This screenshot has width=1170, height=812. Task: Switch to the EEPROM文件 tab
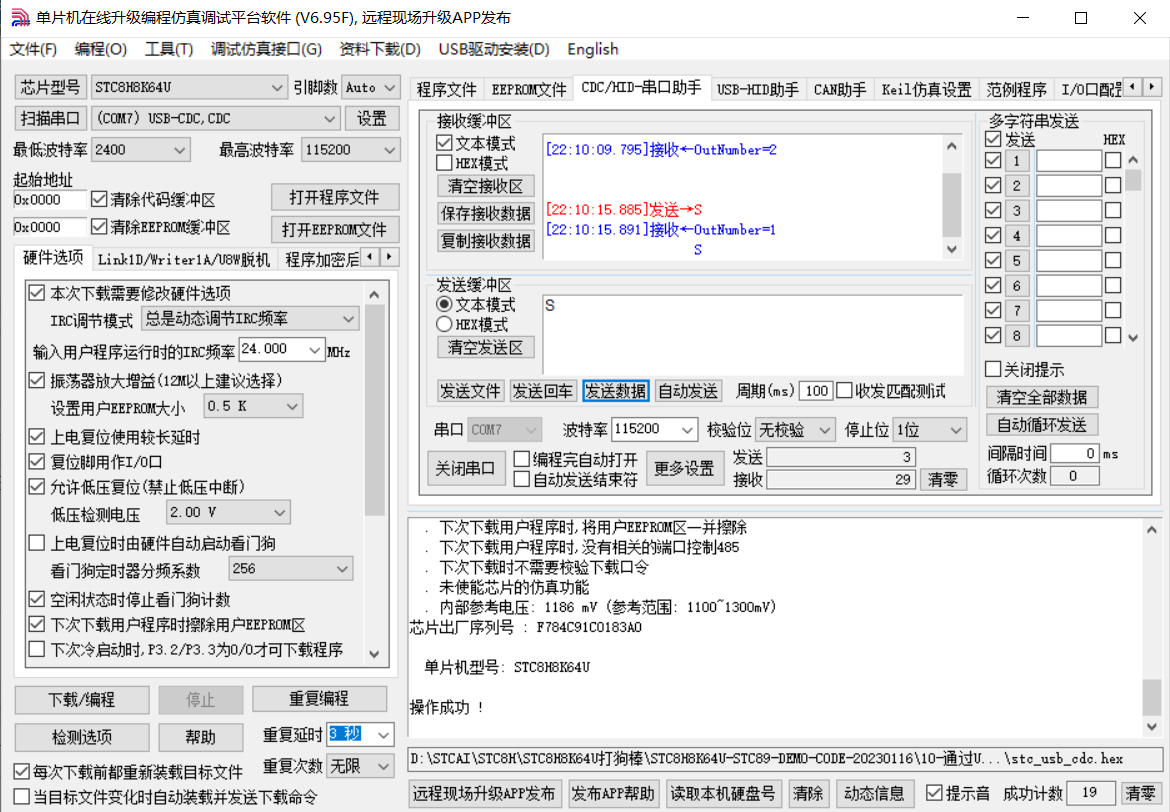tap(529, 90)
